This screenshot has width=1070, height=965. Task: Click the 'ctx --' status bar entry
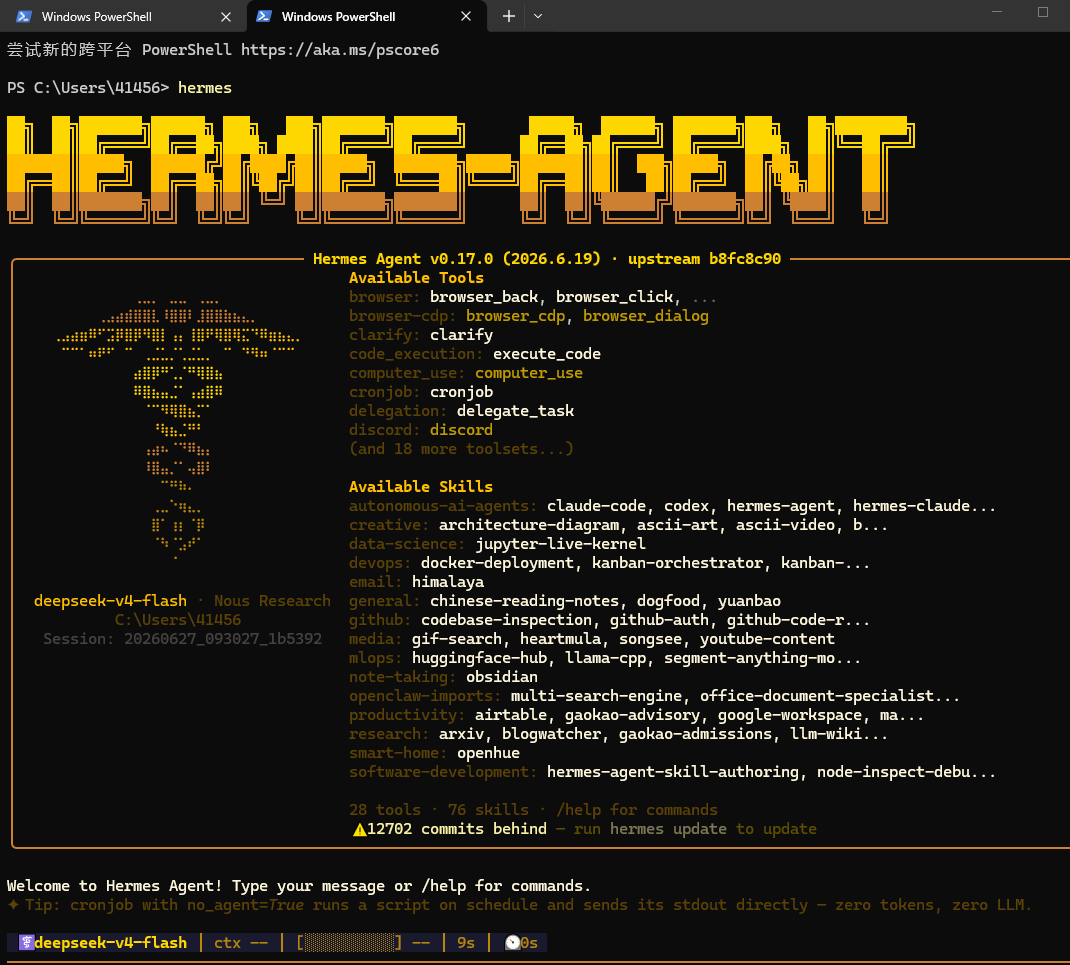(241, 942)
